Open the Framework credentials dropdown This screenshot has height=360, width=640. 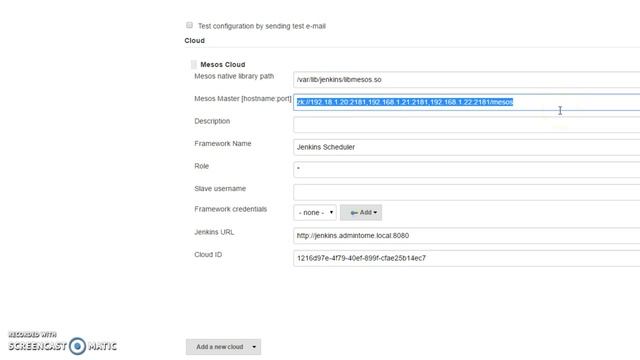coord(315,213)
